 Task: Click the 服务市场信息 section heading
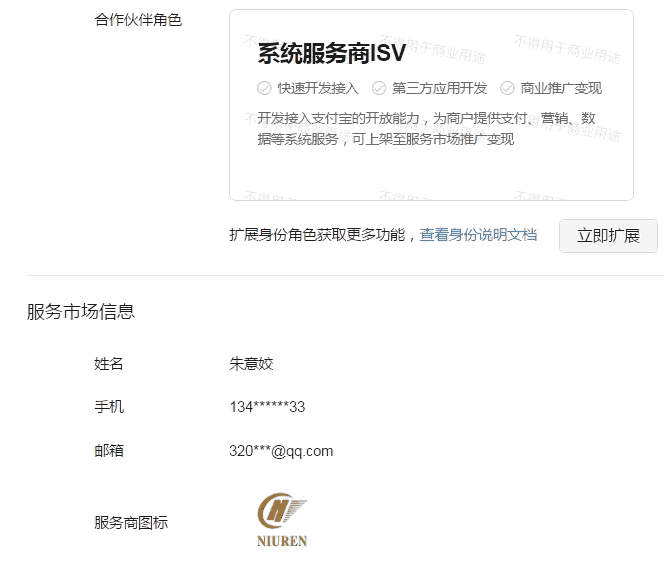[81, 312]
